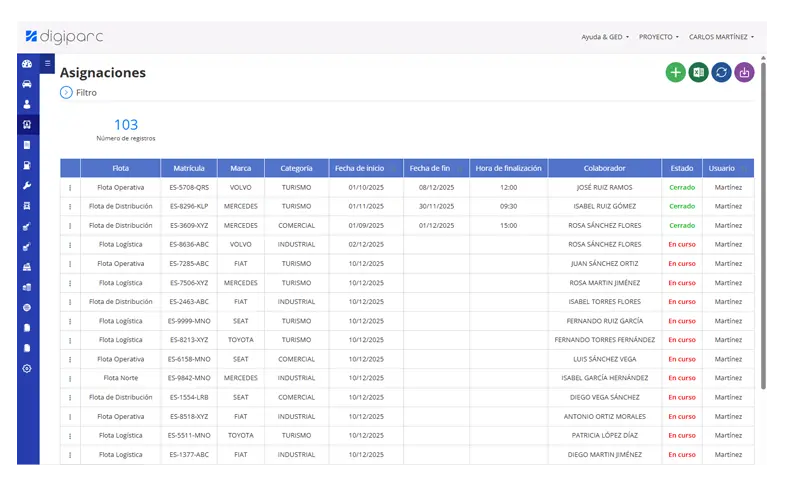The width and height of the screenshot is (785, 486).
Task: Open the gear settings icon in the sidebar
Action: coord(27,368)
